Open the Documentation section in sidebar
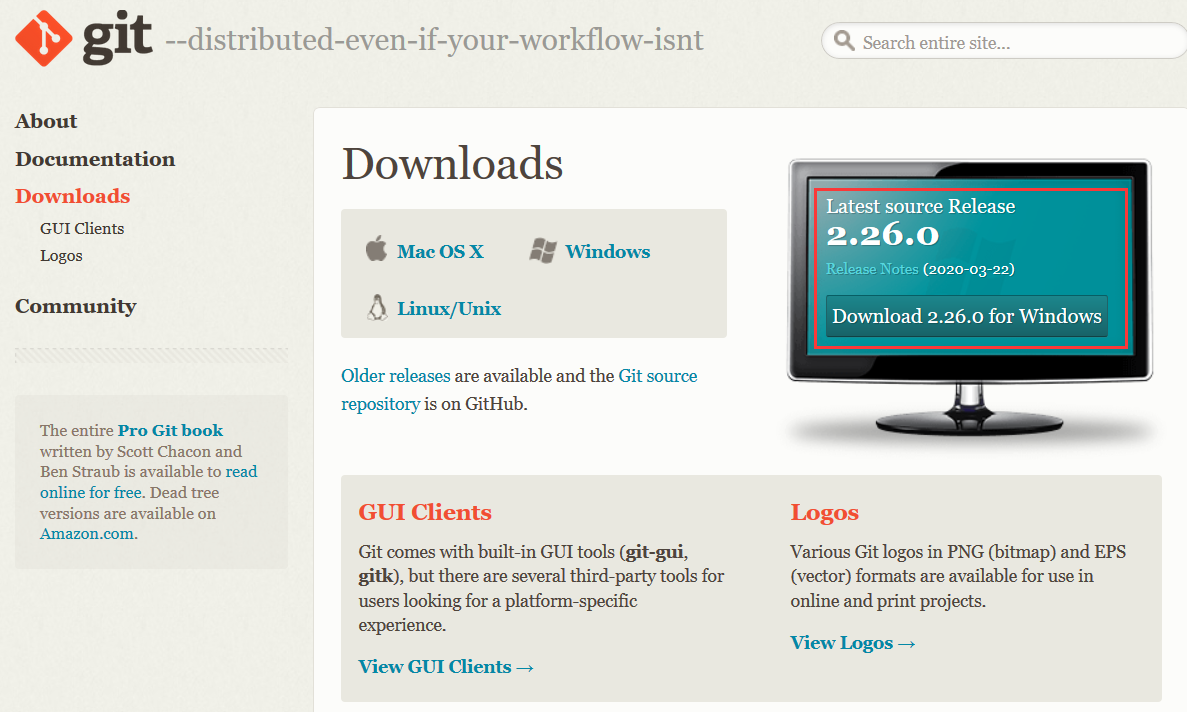Viewport: 1187px width, 712px height. click(x=95, y=159)
